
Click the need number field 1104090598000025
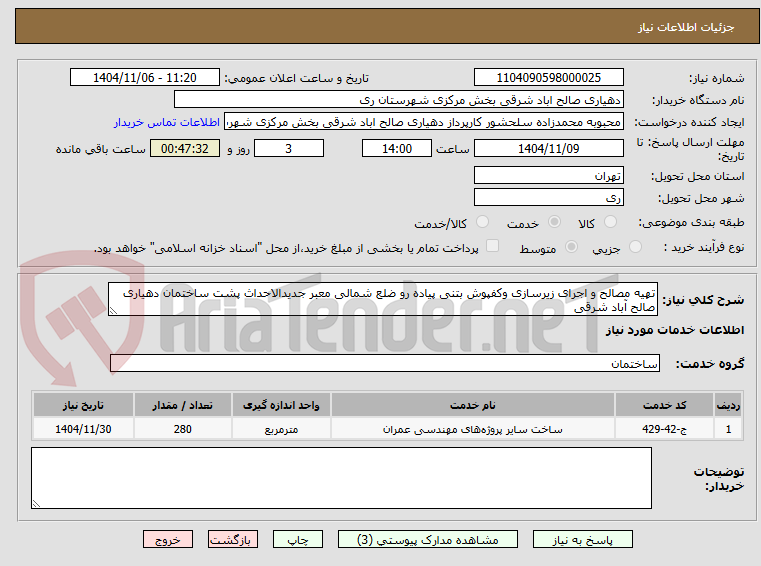click(x=548, y=78)
